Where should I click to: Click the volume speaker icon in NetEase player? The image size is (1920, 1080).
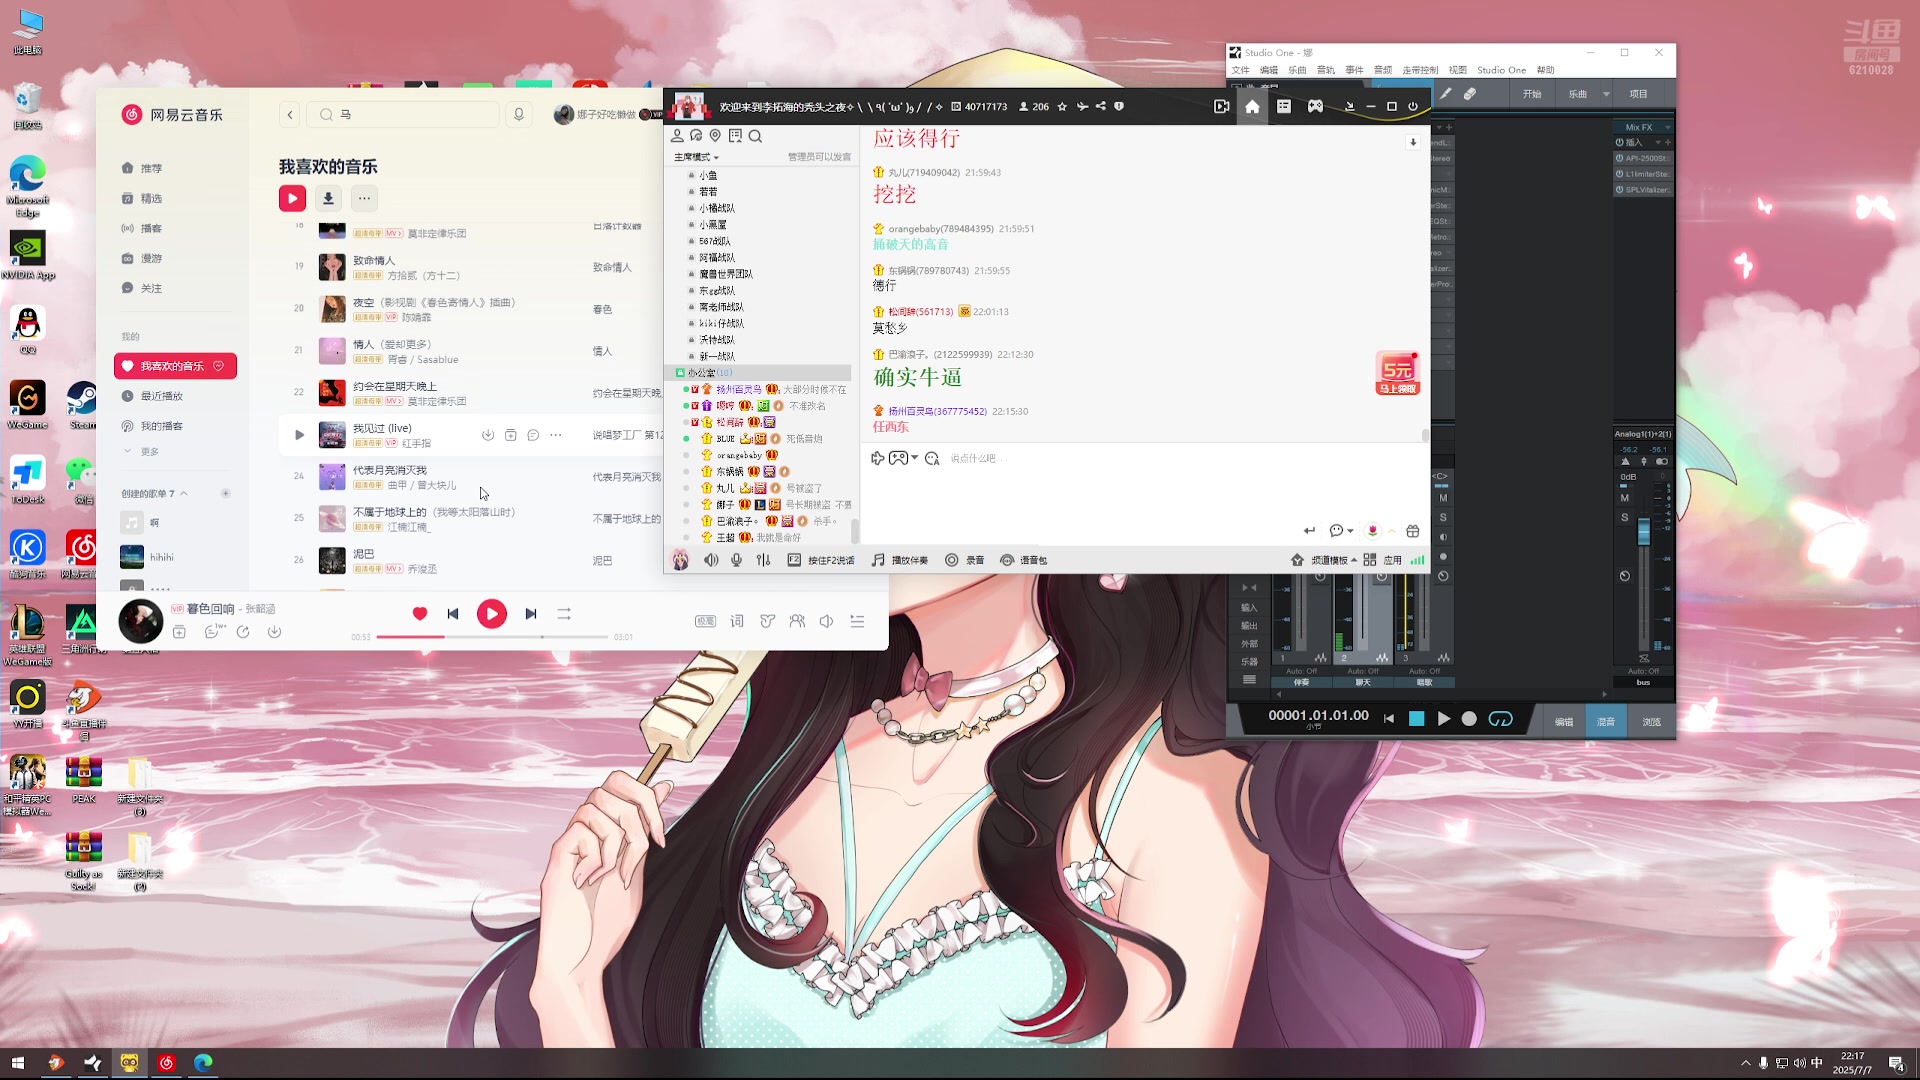click(827, 621)
